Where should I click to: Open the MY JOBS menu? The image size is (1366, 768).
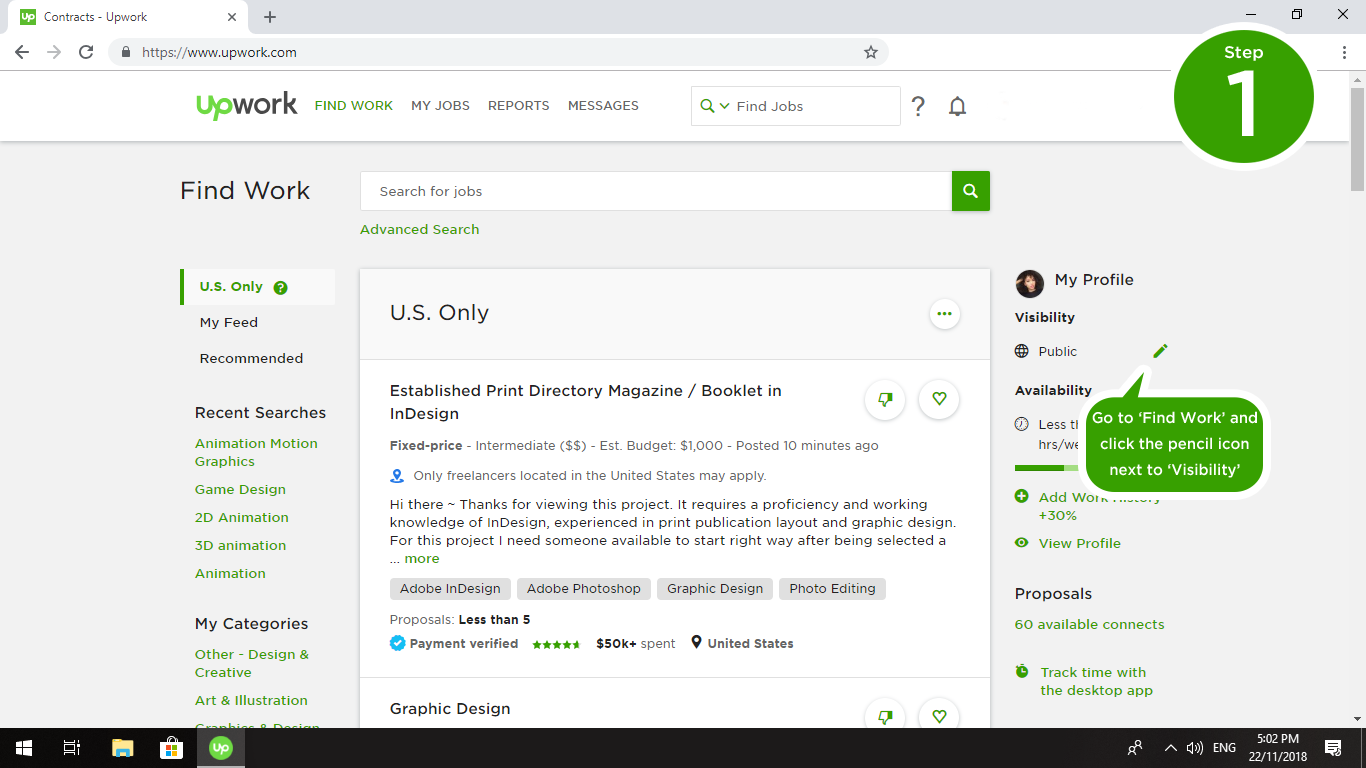(x=440, y=106)
